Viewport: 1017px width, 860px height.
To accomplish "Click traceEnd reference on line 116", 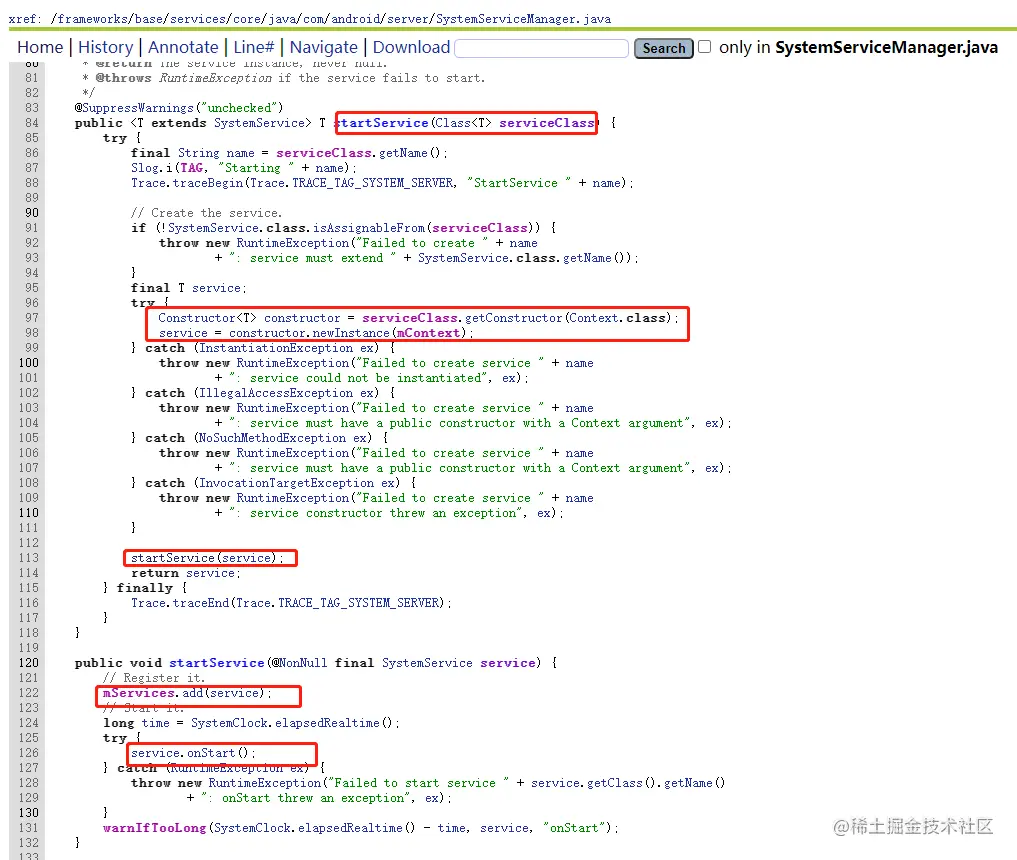I will click(201, 603).
